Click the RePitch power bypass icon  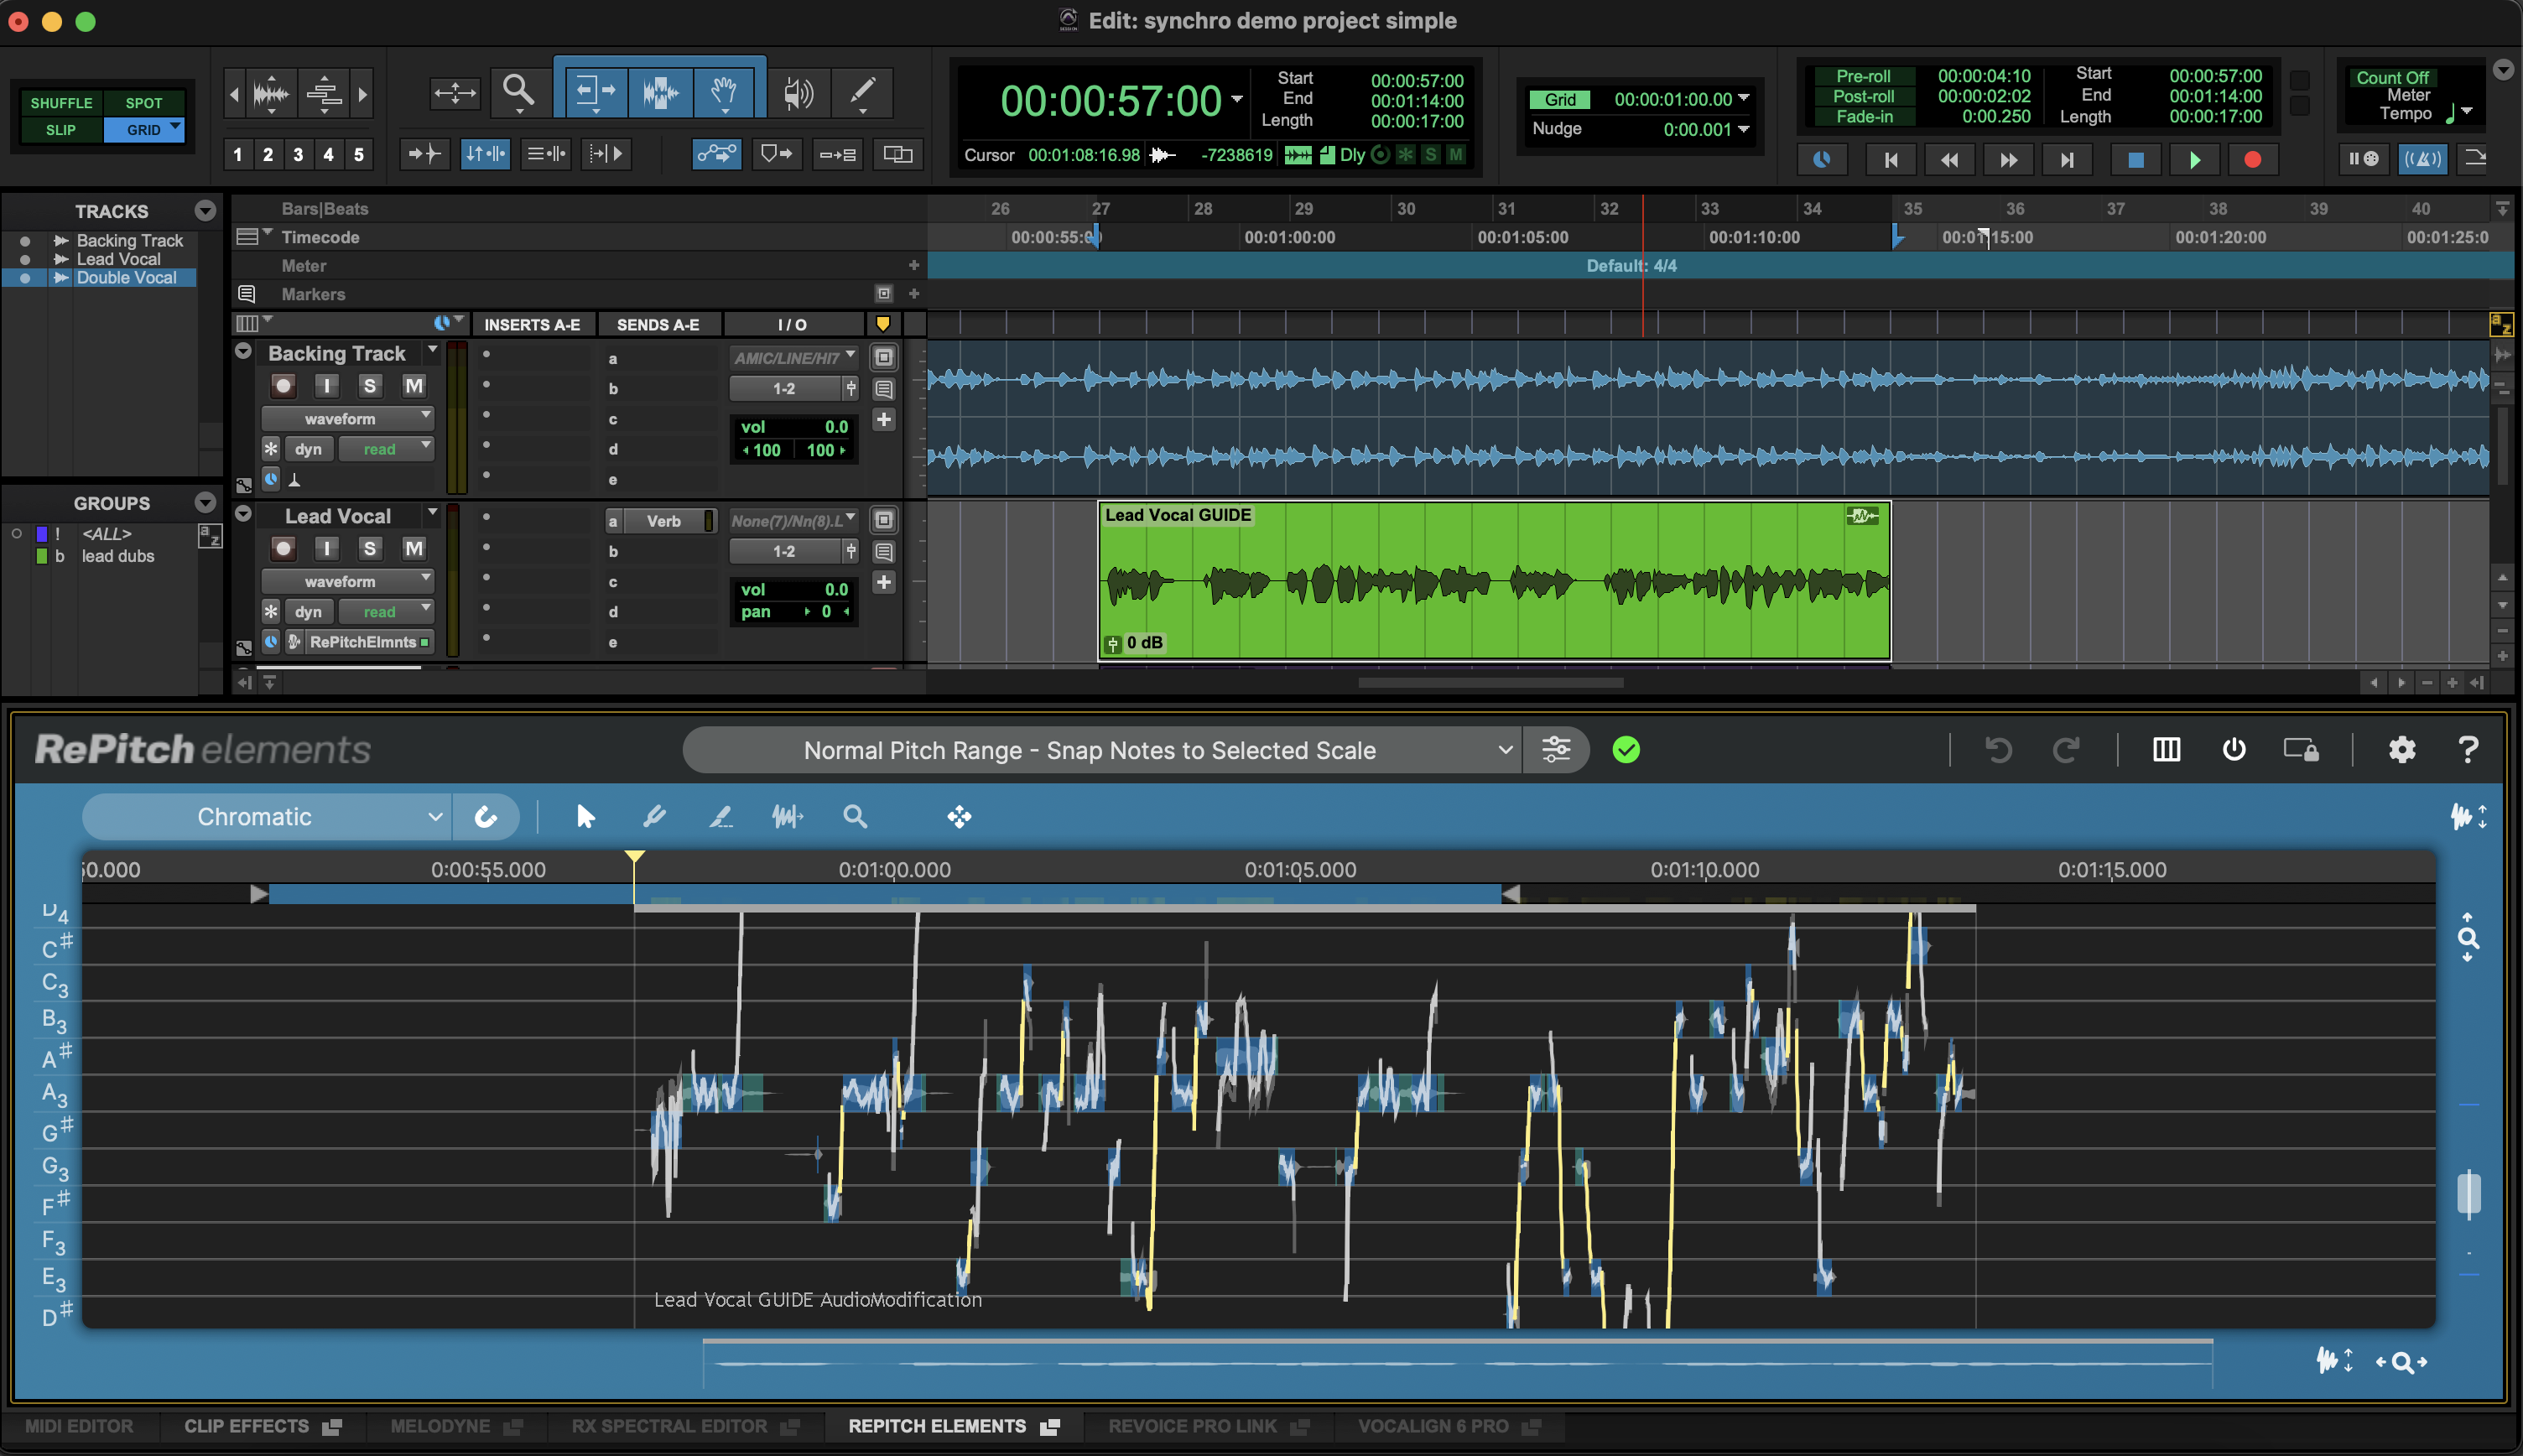point(2233,750)
